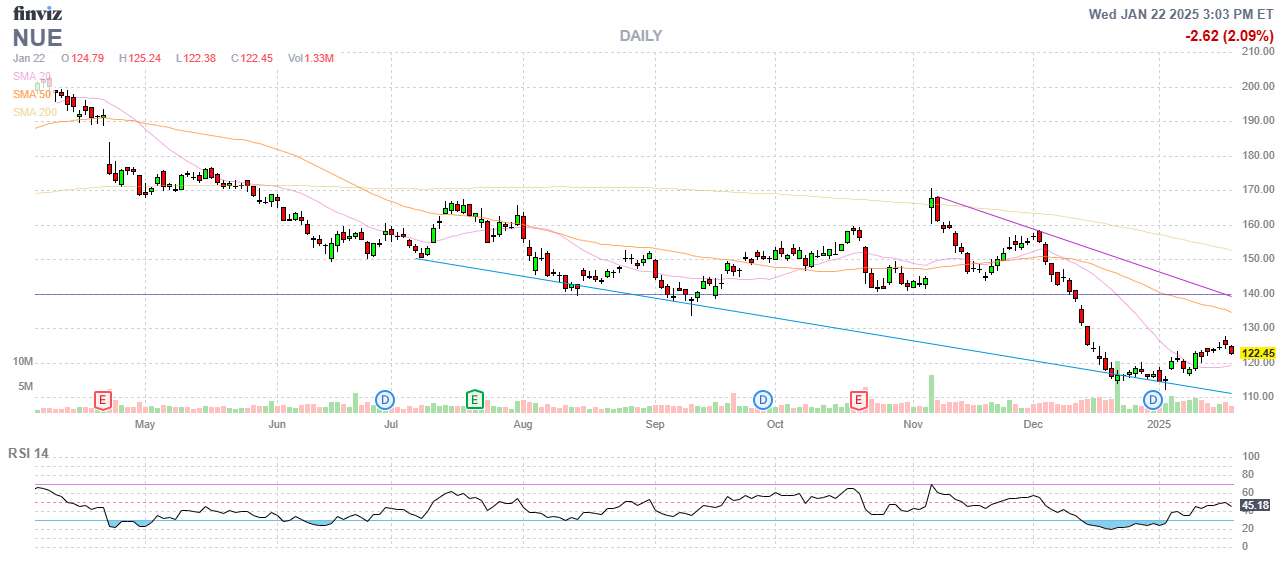Click the NUE ticker symbol
Viewport: 1287px width, 562px height.
point(37,38)
